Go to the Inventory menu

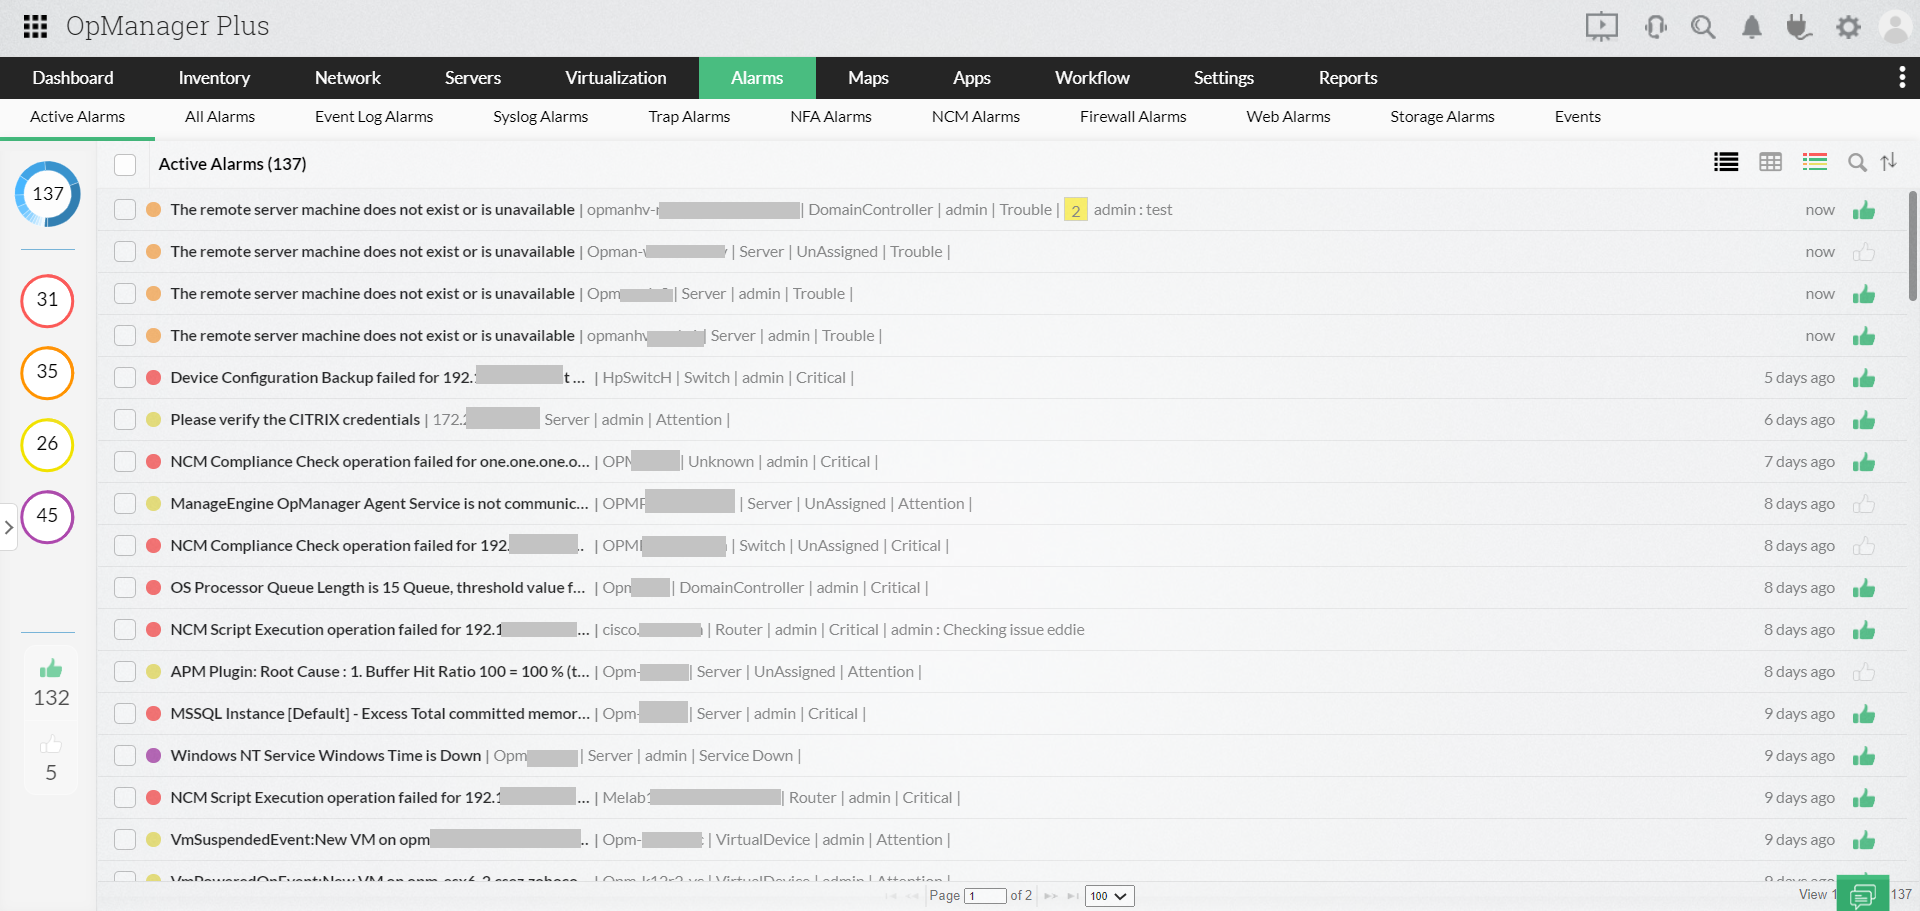click(x=214, y=78)
